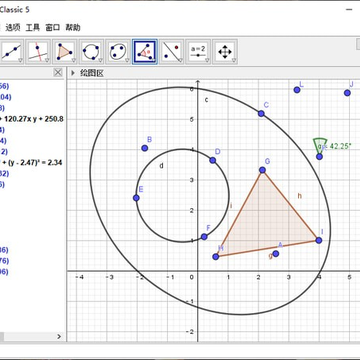The width and height of the screenshot is (360, 360).
Task: Select triangle vertex I
Action: click(319, 240)
